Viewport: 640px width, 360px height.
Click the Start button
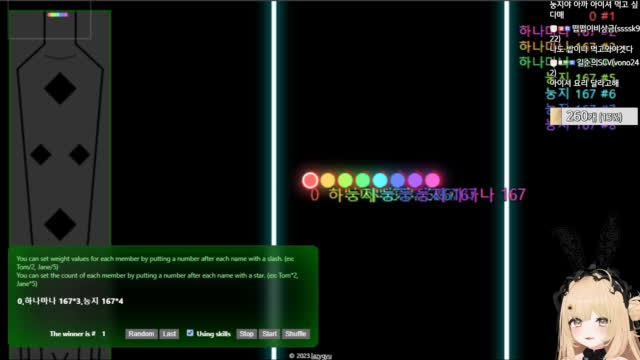pyautogui.click(x=269, y=333)
